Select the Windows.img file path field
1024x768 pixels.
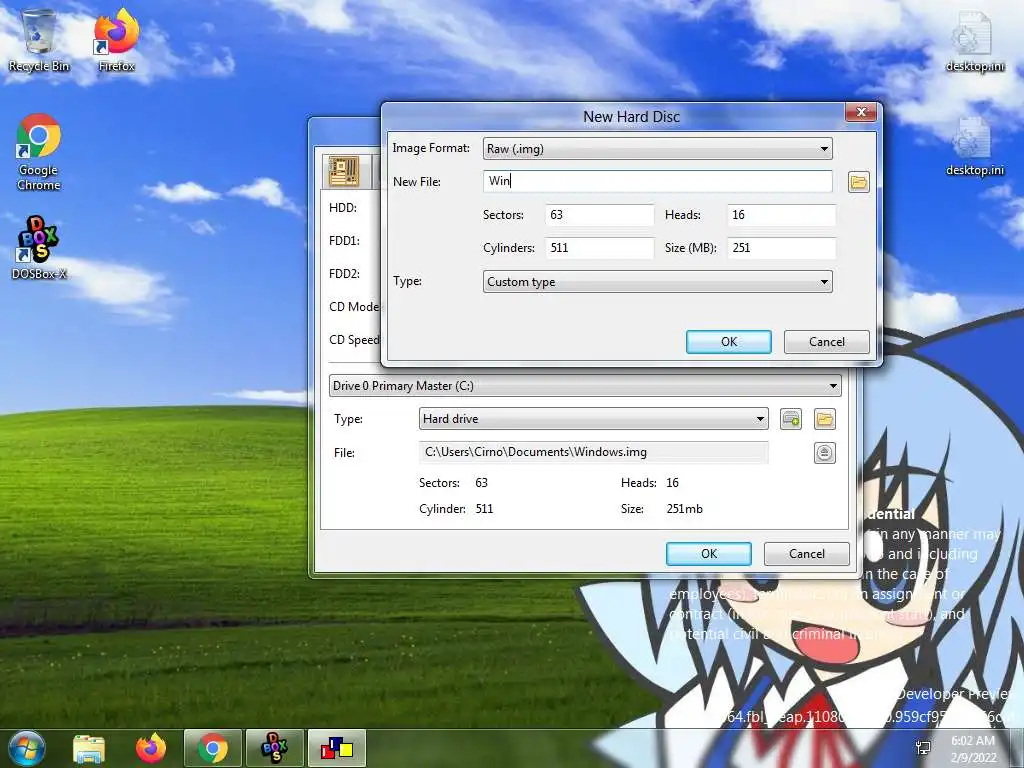pyautogui.click(x=593, y=452)
